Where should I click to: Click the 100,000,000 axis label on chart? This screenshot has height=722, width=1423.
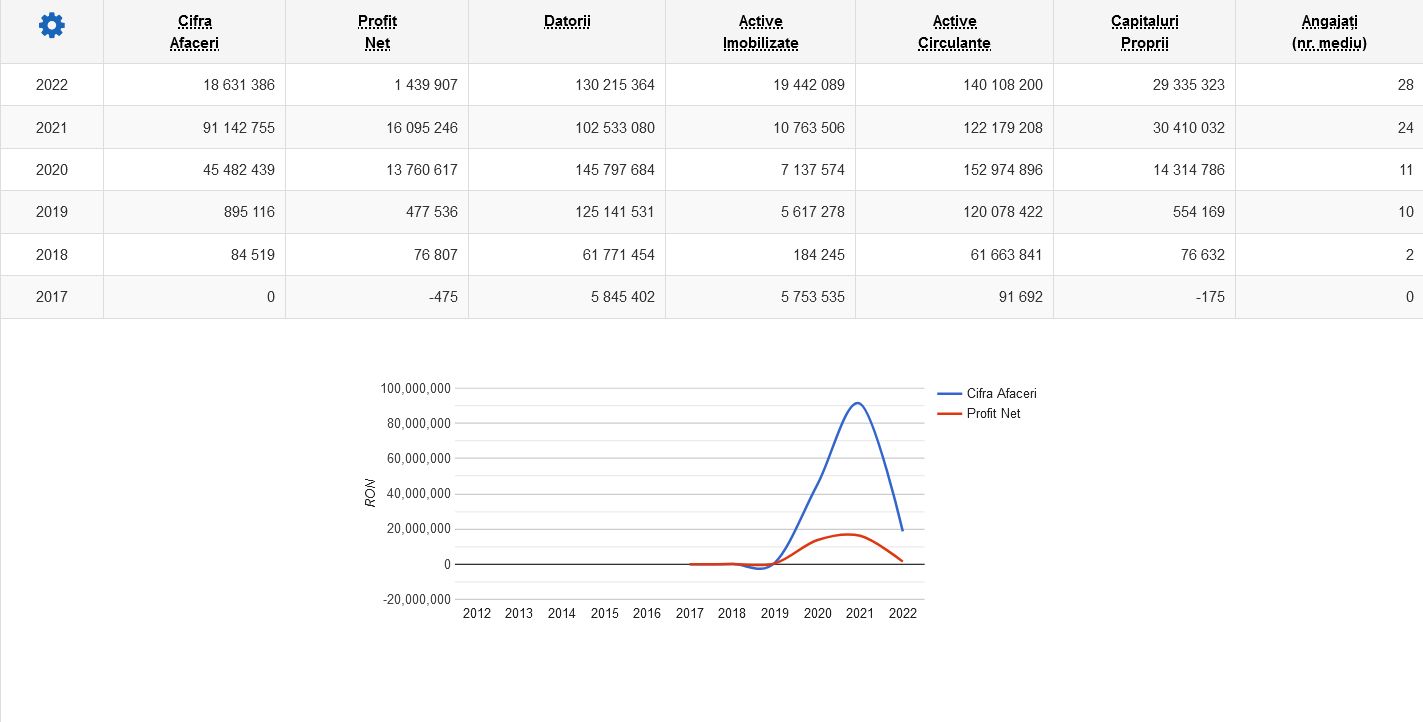coord(416,388)
